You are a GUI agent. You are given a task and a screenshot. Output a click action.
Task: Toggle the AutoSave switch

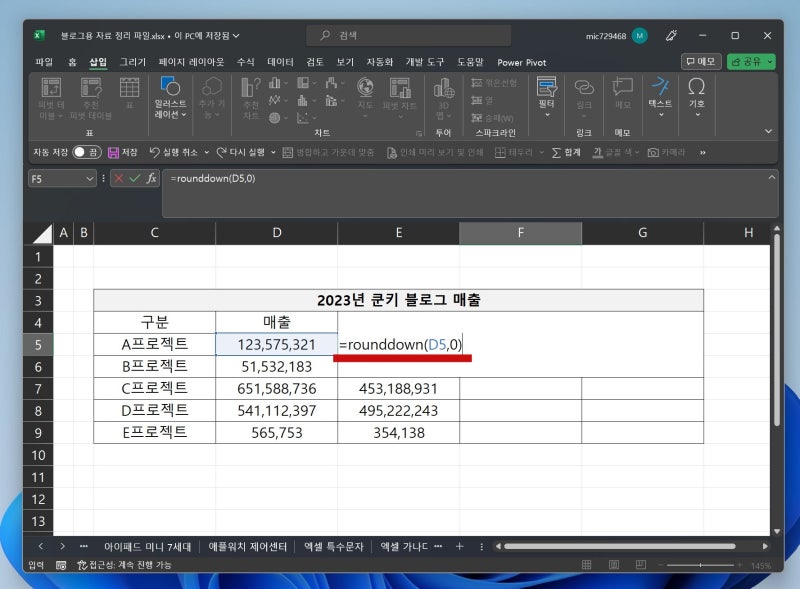[87, 152]
